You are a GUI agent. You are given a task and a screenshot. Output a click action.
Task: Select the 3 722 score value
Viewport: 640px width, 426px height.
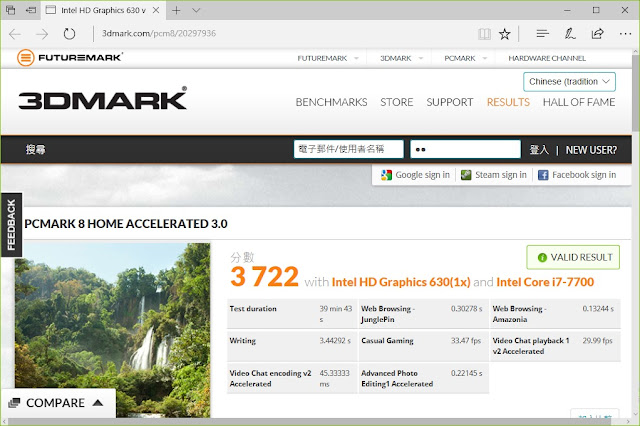(264, 277)
